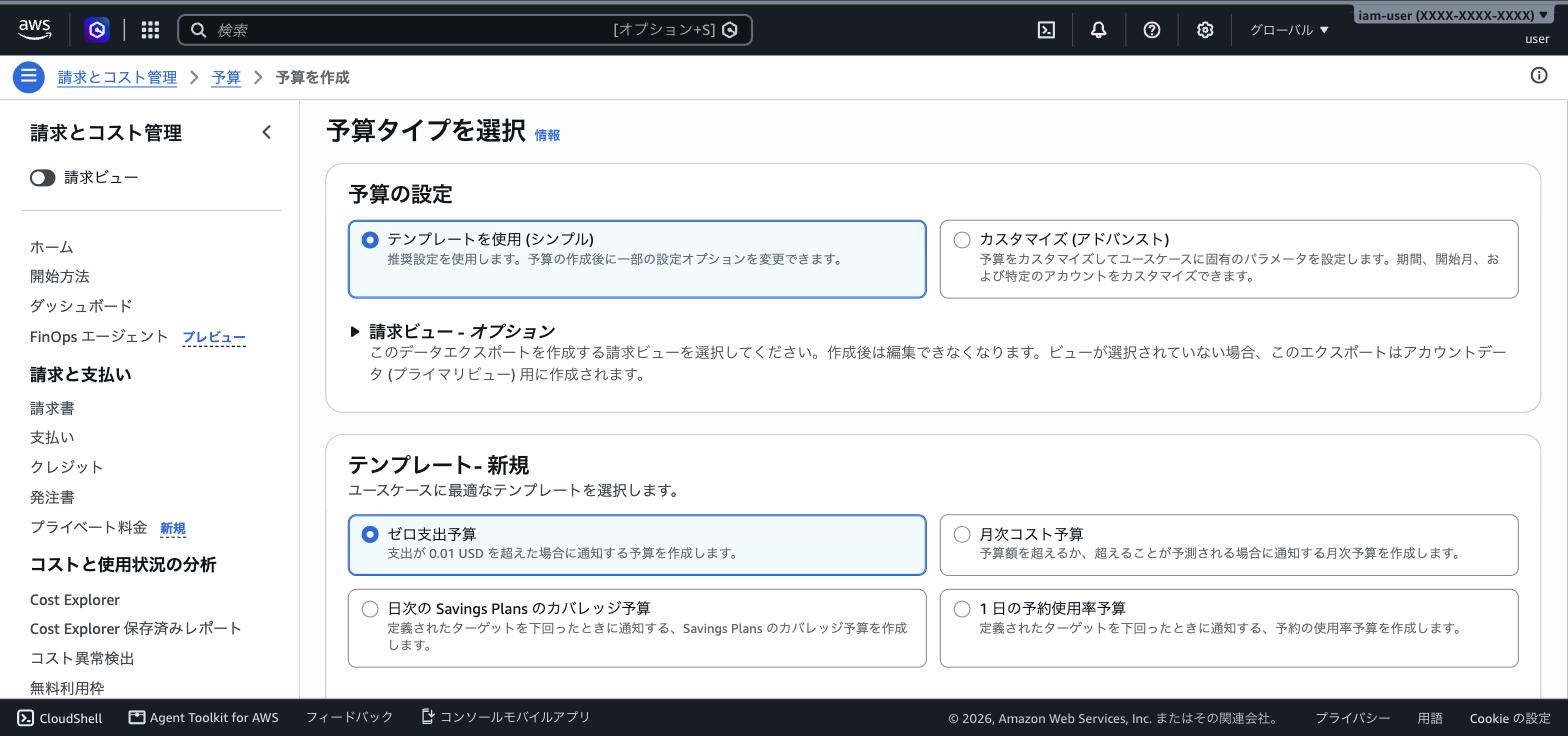Open Cost Explorer in the sidebar
1568x736 pixels.
click(75, 600)
